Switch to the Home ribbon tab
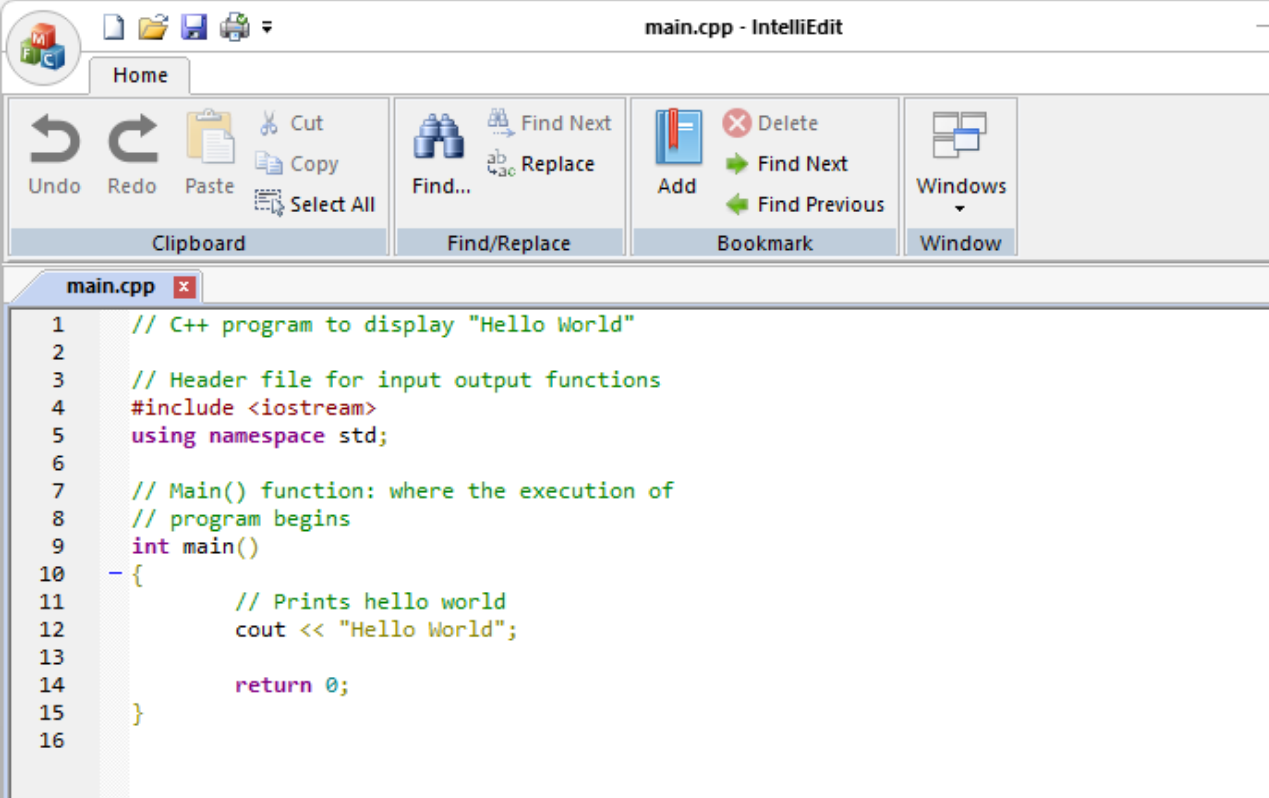This screenshot has height=798, width=1269. pos(139,75)
